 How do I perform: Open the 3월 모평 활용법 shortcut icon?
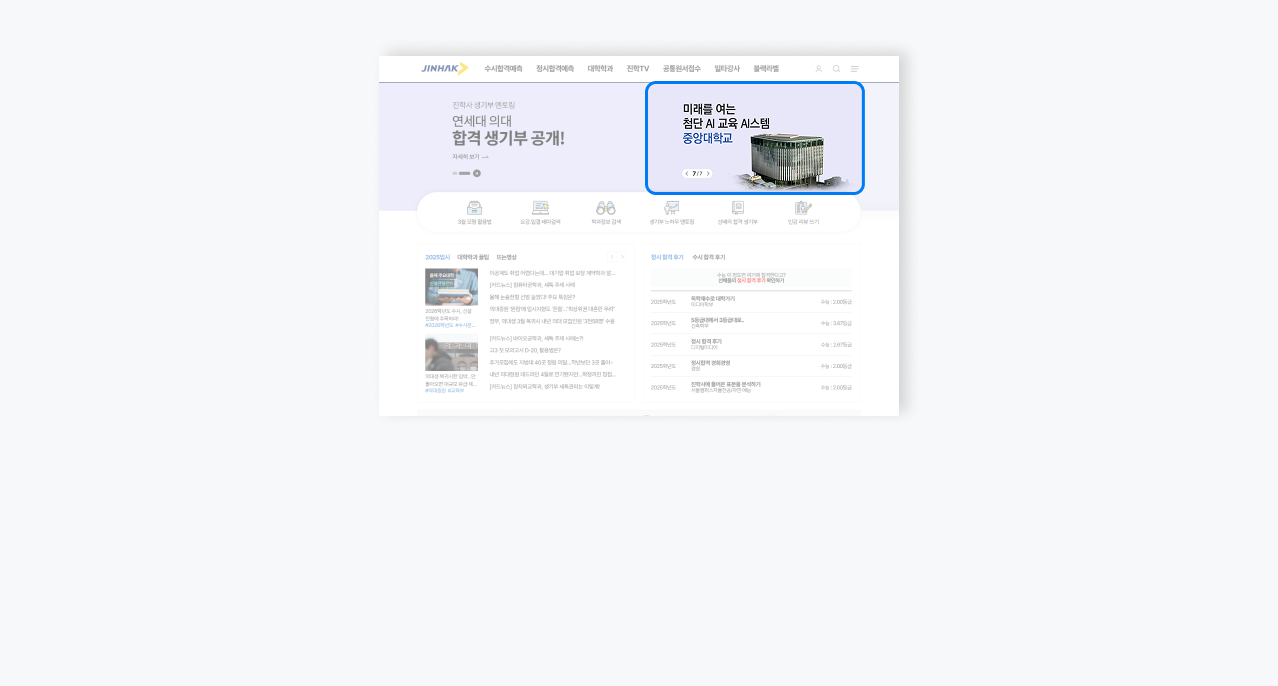click(x=475, y=208)
